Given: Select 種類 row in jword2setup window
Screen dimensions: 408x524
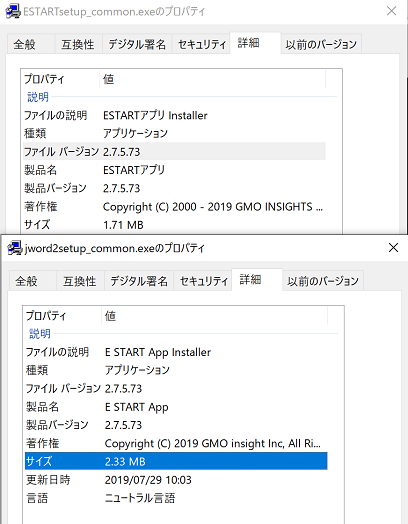Looking at the screenshot, I should pyautogui.click(x=176, y=370).
